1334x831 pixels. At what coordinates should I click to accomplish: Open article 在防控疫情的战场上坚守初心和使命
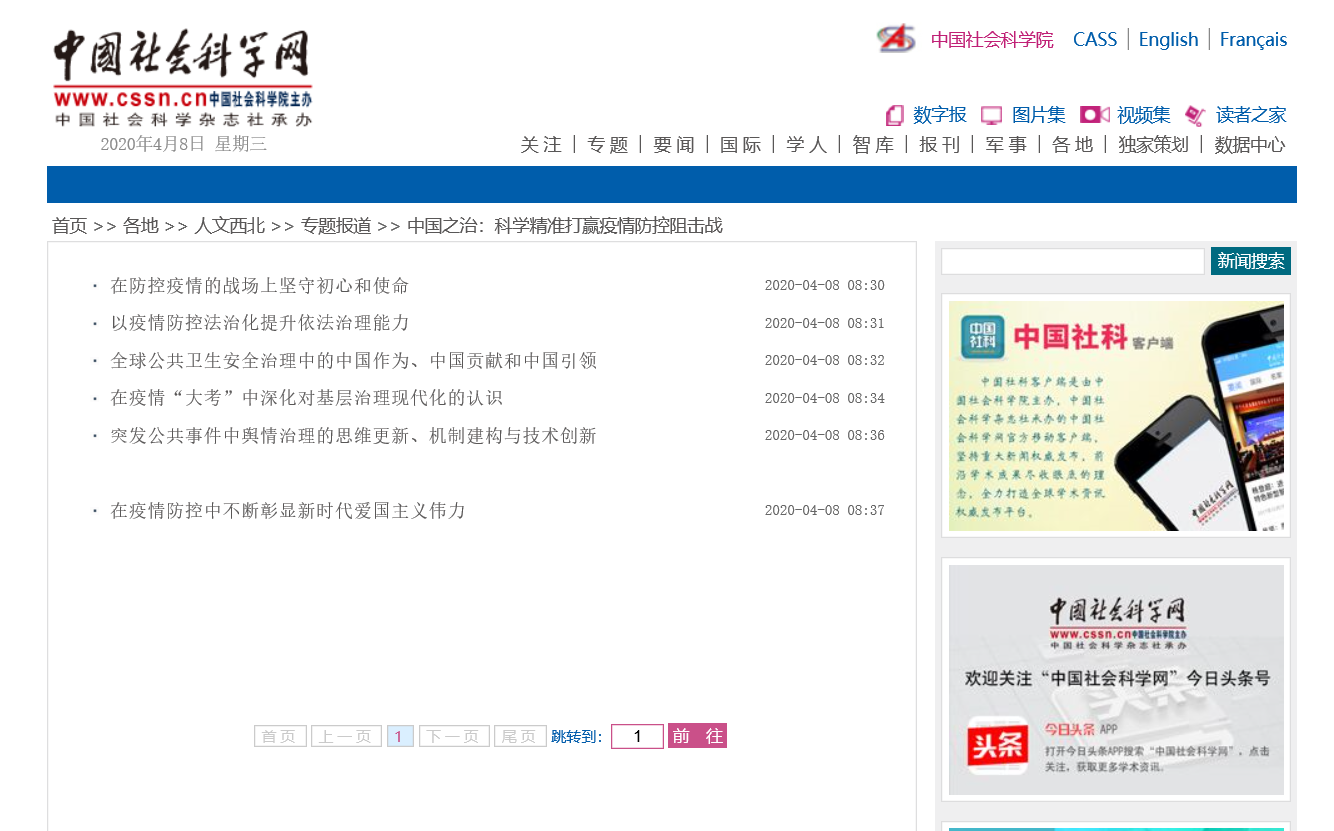pos(259,286)
